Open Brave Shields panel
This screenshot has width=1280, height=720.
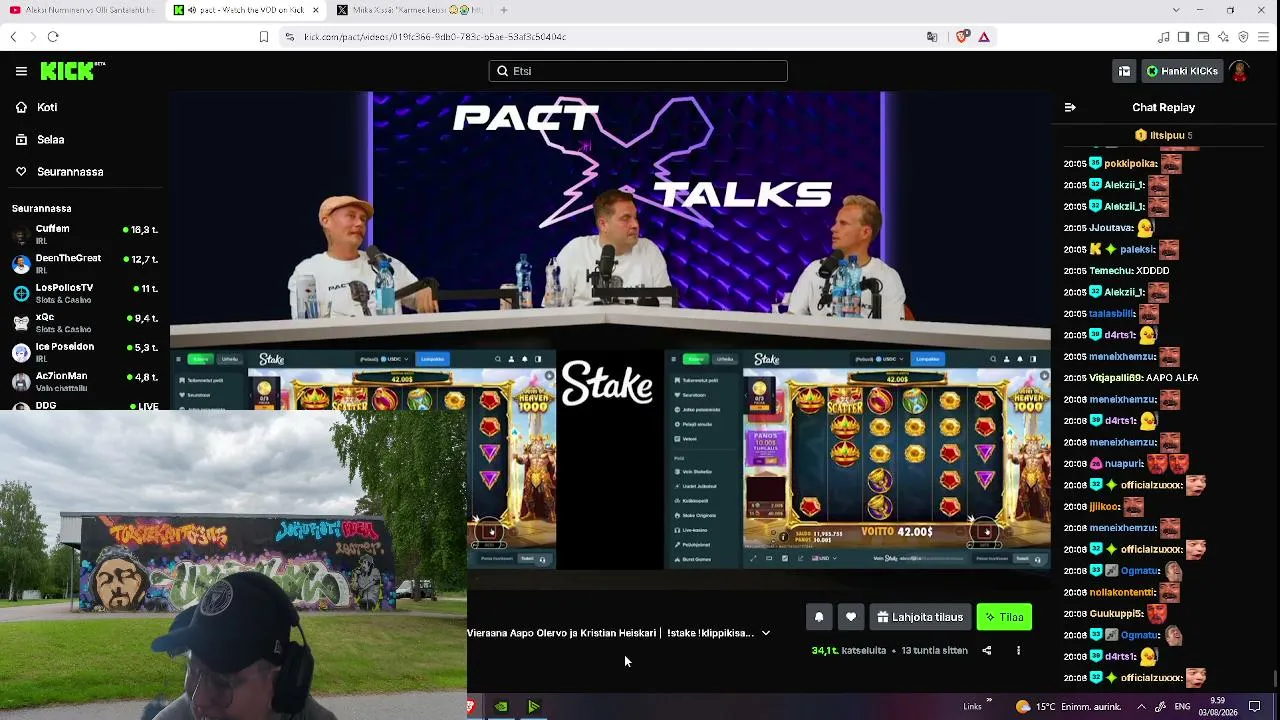[x=962, y=37]
